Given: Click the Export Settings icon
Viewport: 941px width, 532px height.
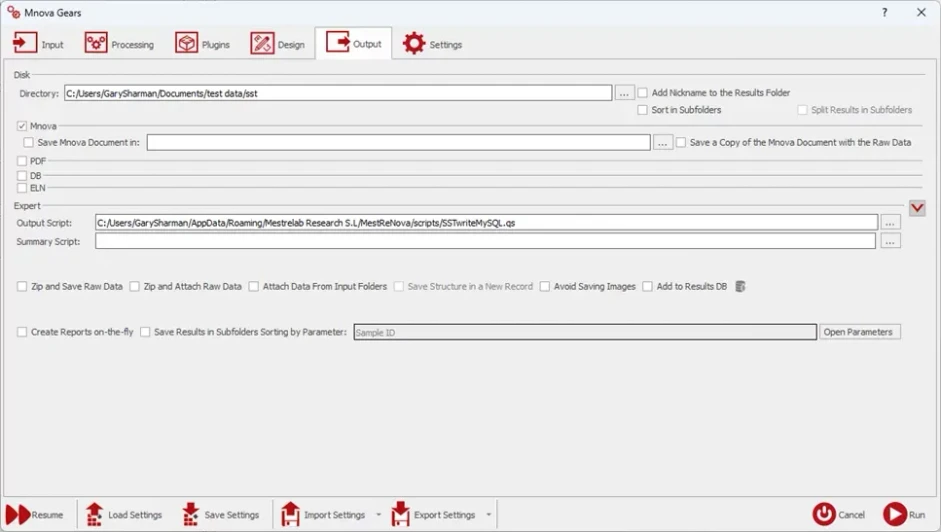Looking at the screenshot, I should pyautogui.click(x=400, y=514).
